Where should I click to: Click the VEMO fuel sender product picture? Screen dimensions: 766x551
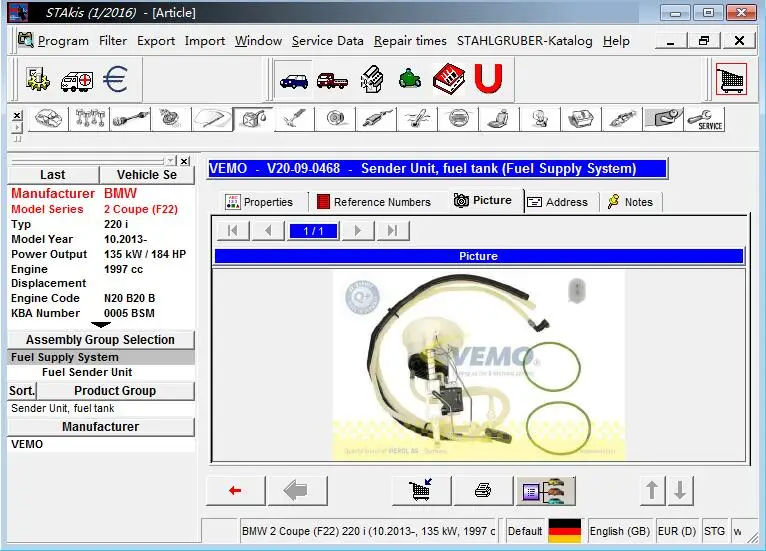click(479, 365)
